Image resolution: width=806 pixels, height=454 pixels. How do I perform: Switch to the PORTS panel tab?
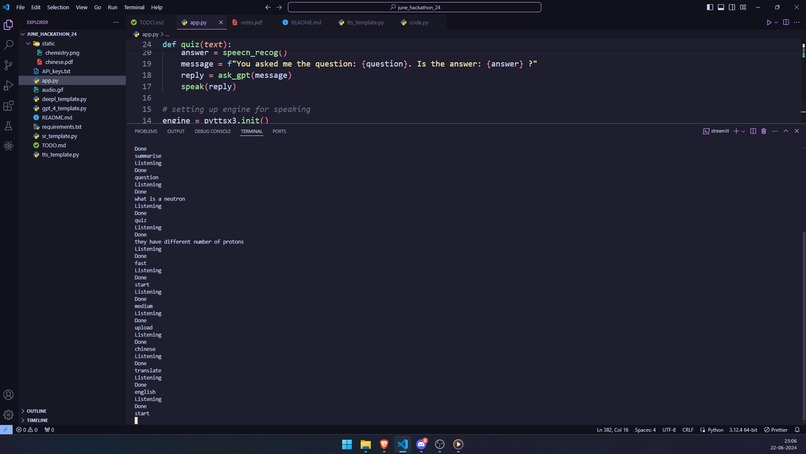(279, 131)
